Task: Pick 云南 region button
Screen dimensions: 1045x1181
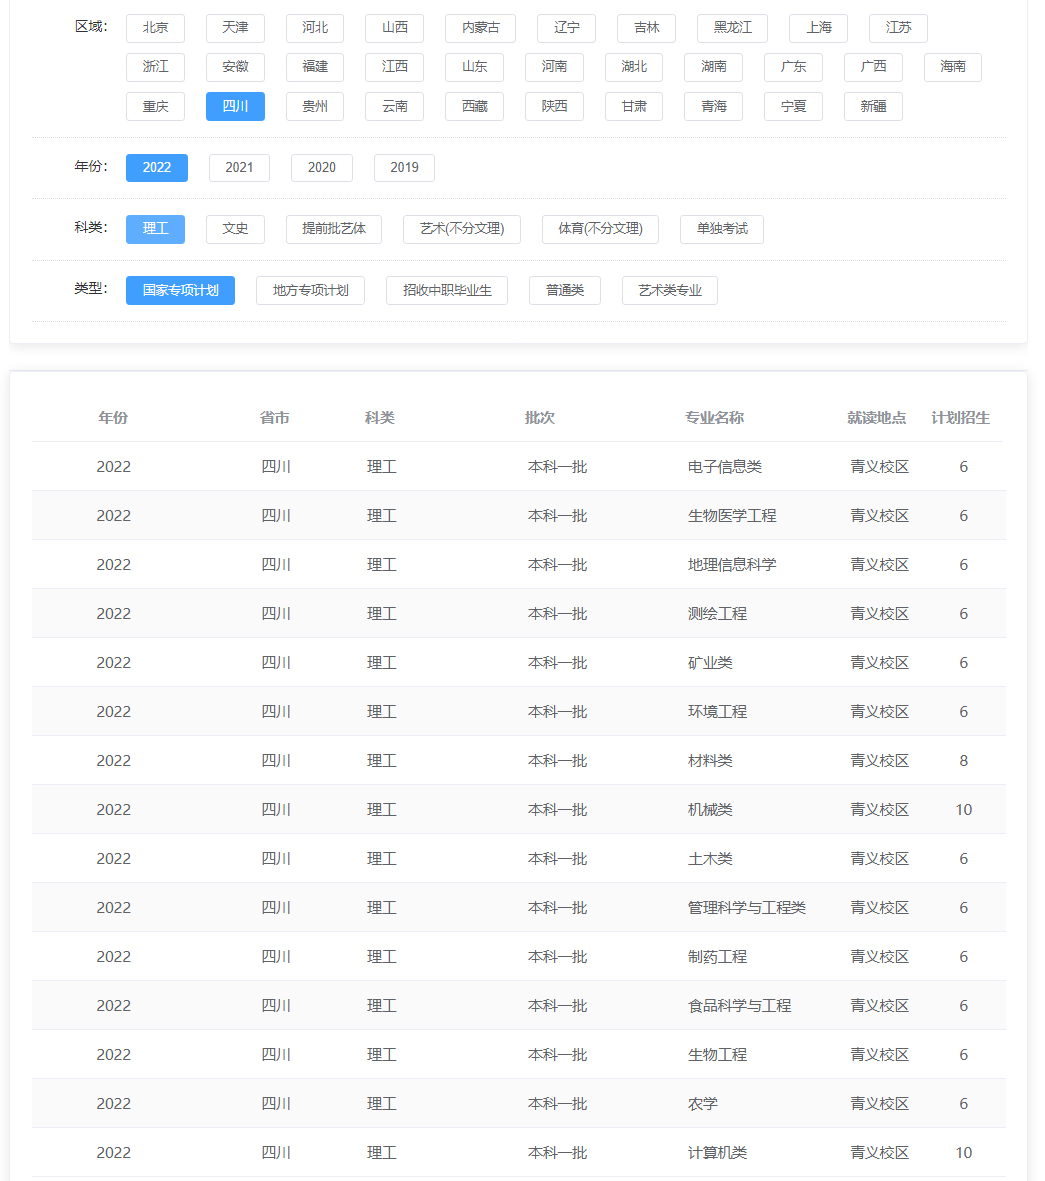Action: (x=394, y=107)
